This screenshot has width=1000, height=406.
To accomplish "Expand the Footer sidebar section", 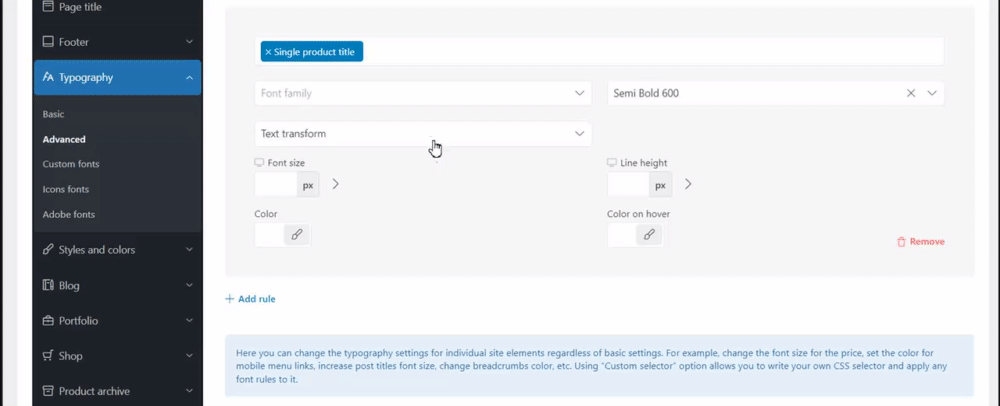I will tap(117, 42).
